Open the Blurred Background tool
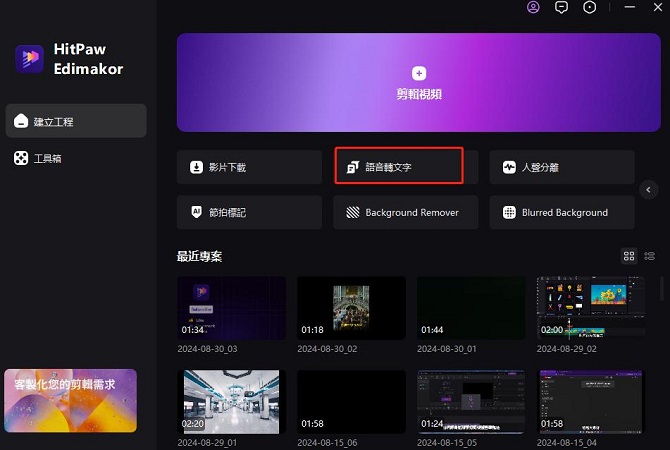This screenshot has height=450, width=670. (x=562, y=213)
